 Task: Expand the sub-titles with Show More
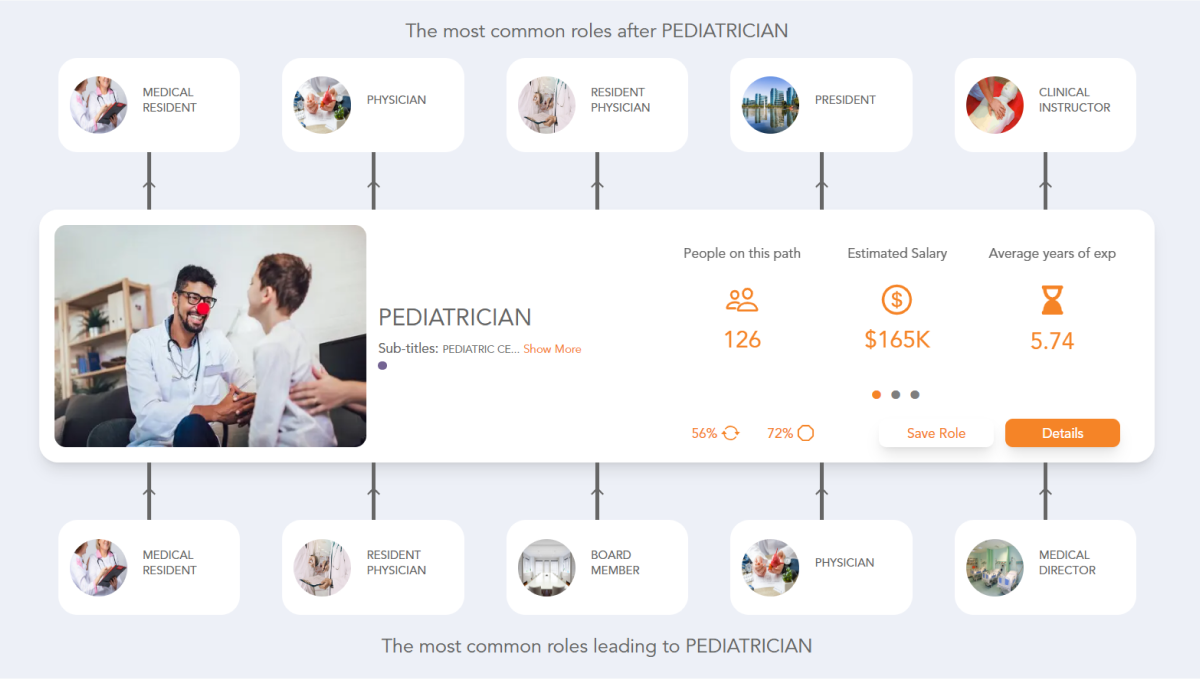coord(552,349)
